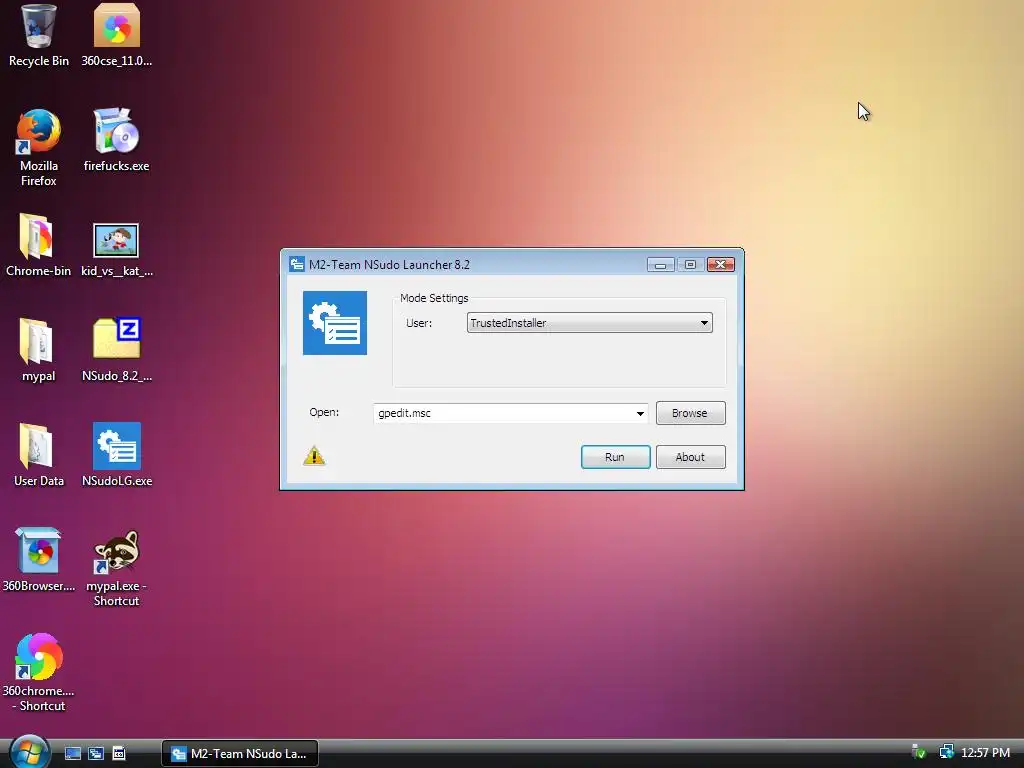The image size is (1024, 768).
Task: Open the About dialog
Action: (x=690, y=457)
